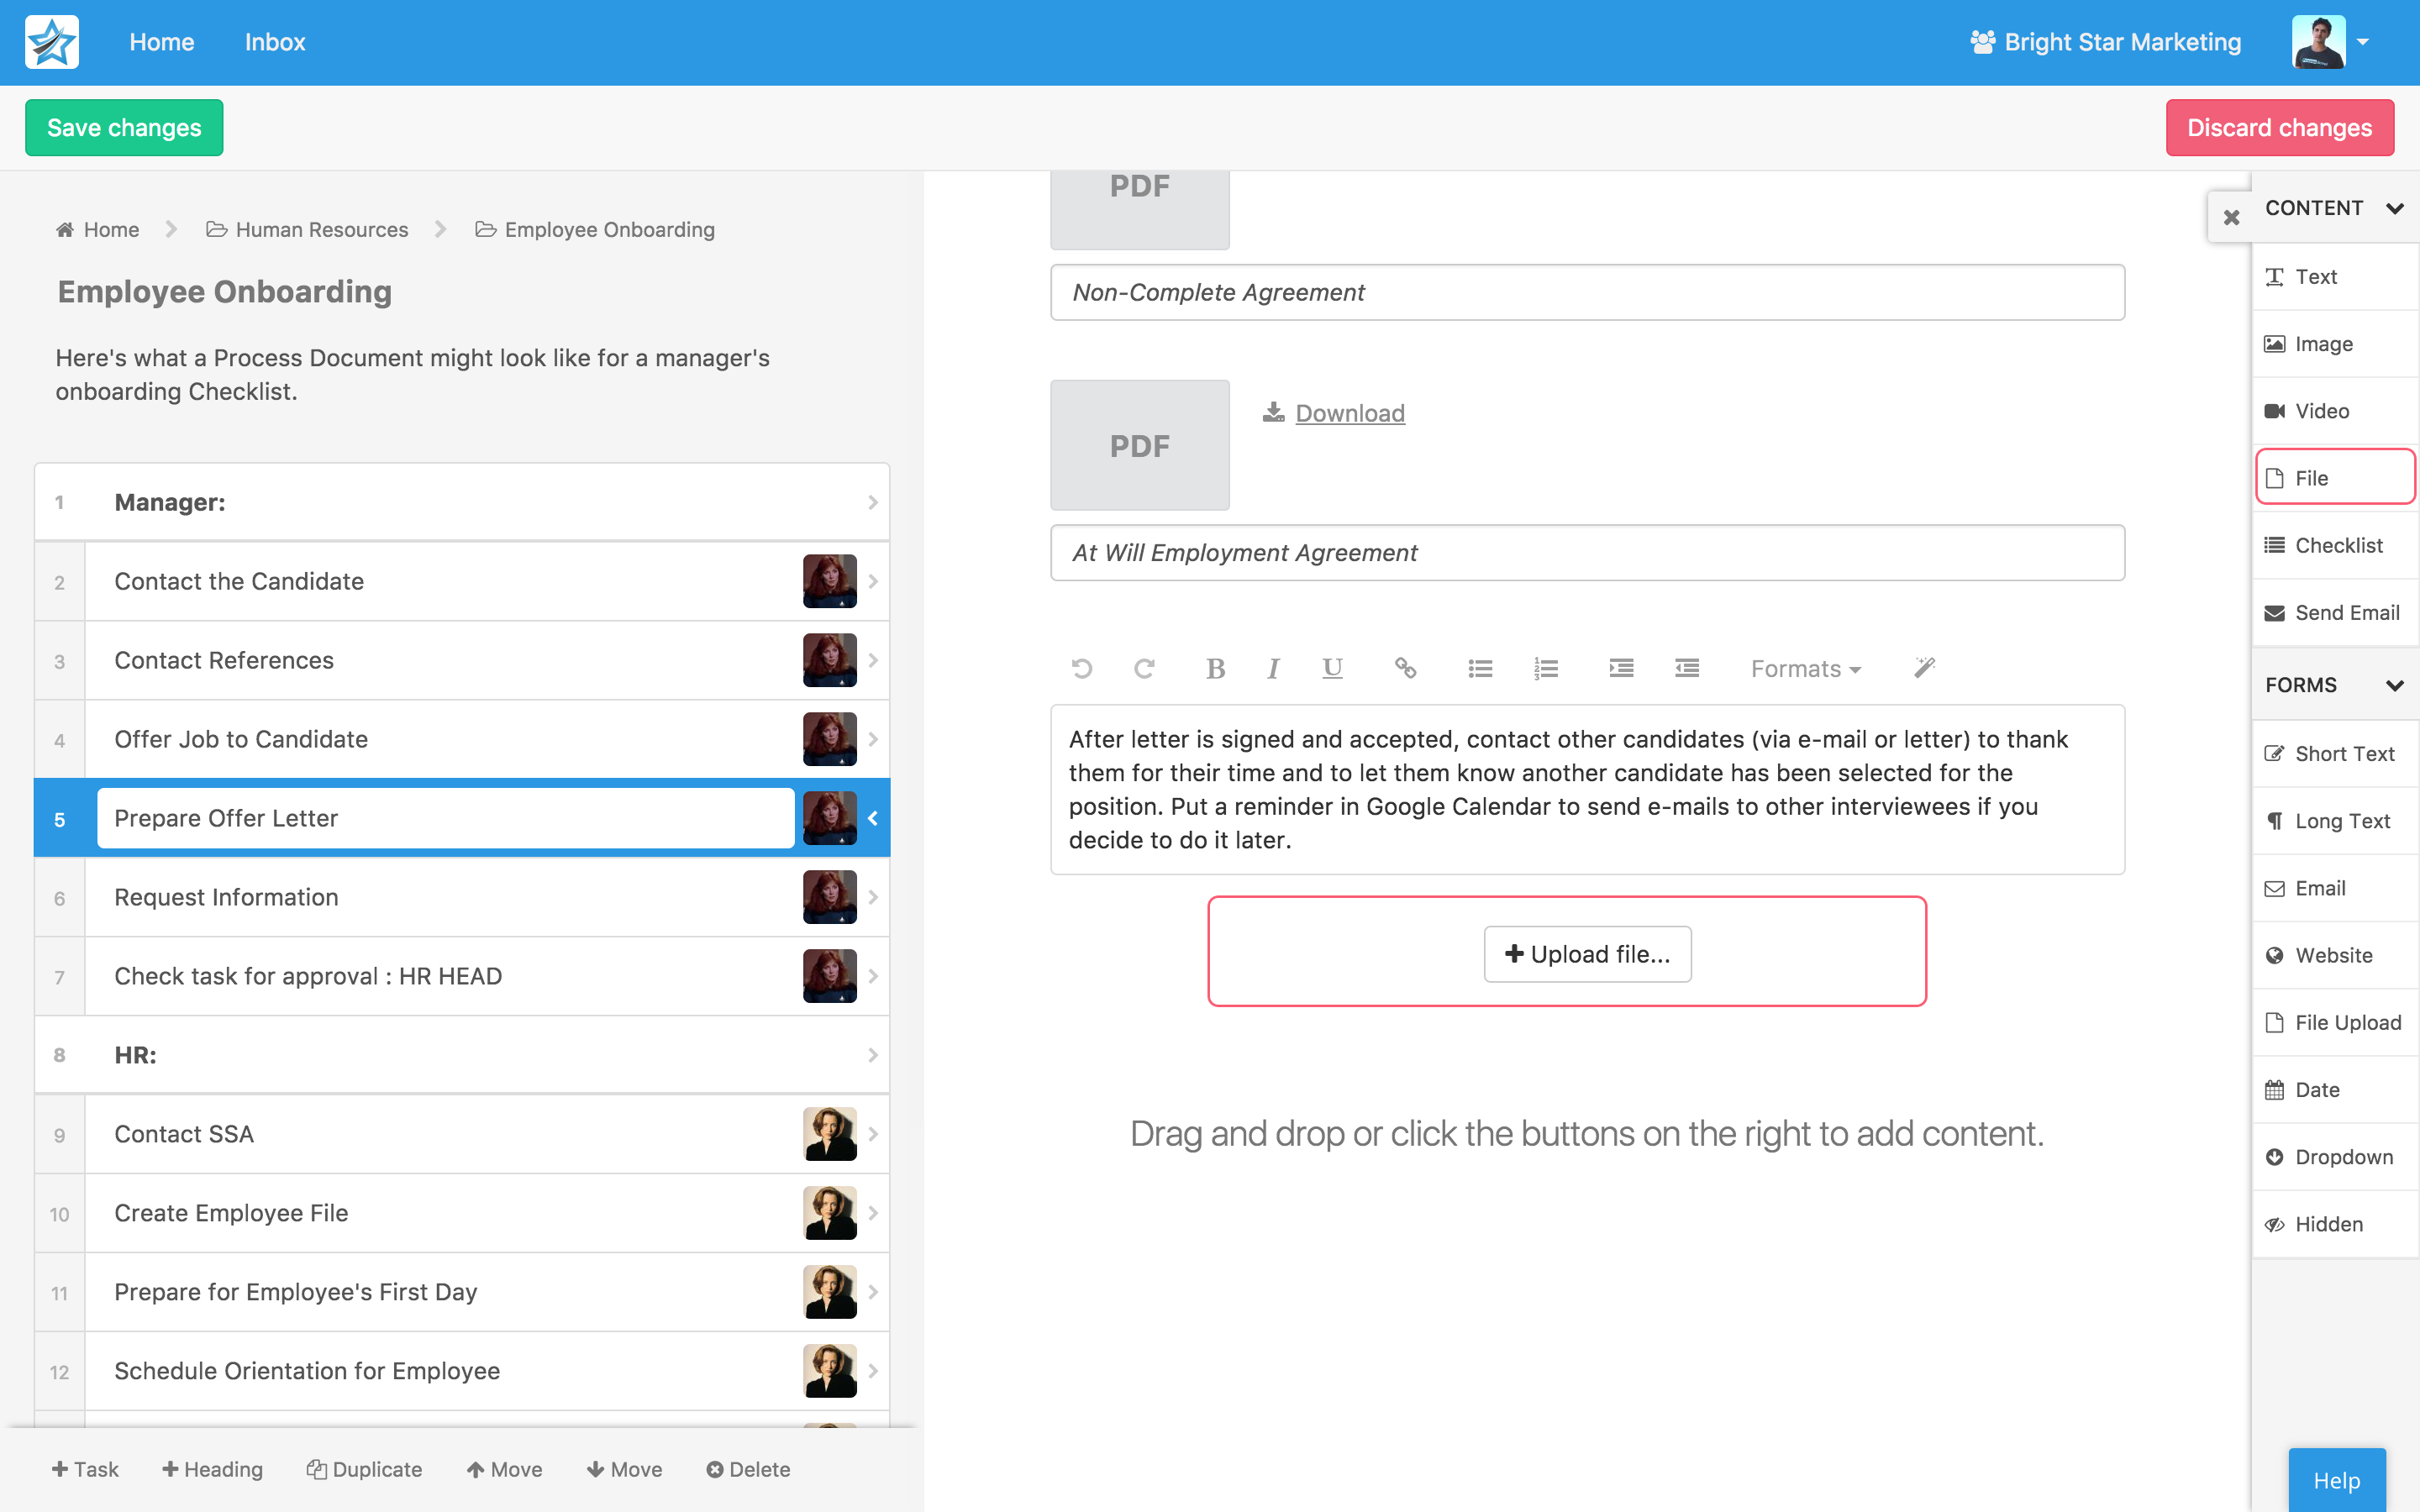Collapse the Prepare Offer Letter task chevron

tap(872, 818)
